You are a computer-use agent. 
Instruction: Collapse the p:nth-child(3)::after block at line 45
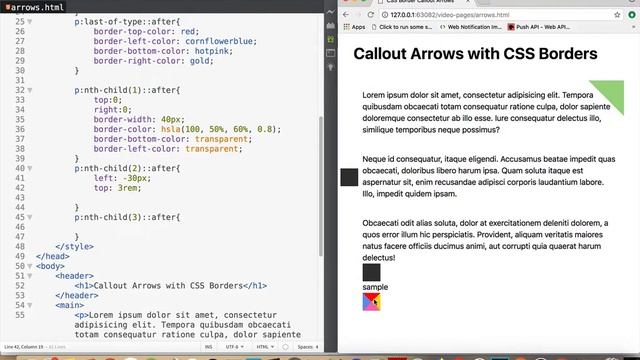[30, 218]
